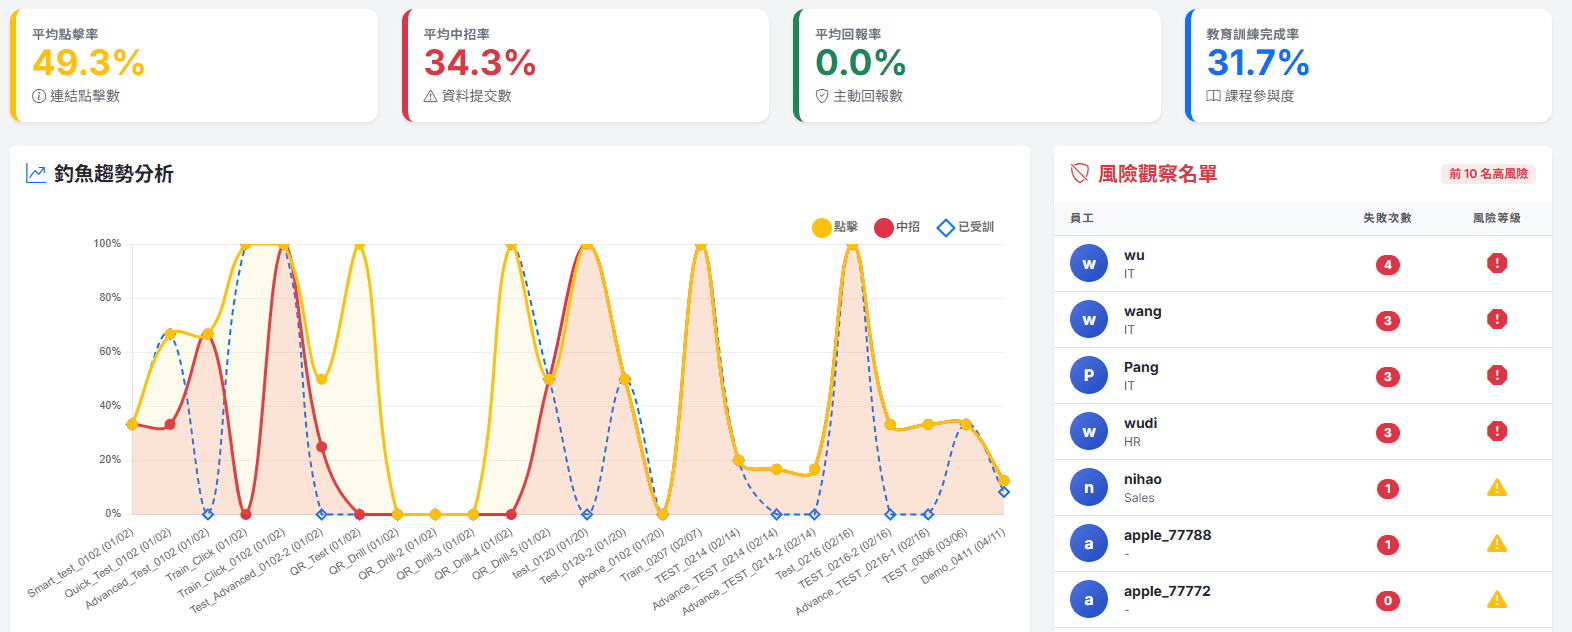The width and height of the screenshot is (1572, 632).
Task: Click the red high-risk icon in Pang row
Action: click(x=1497, y=375)
